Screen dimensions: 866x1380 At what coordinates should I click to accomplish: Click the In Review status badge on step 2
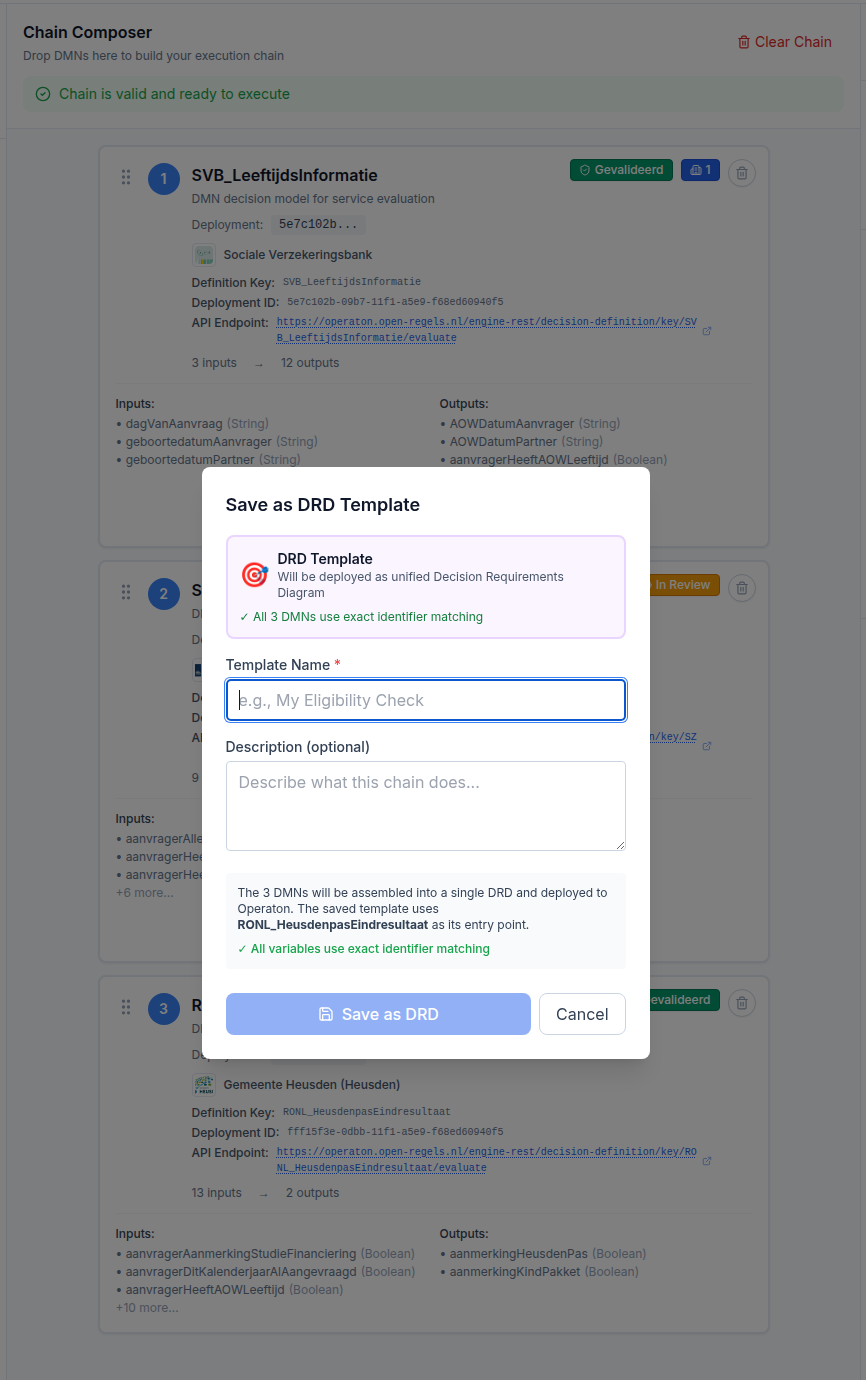[683, 584]
